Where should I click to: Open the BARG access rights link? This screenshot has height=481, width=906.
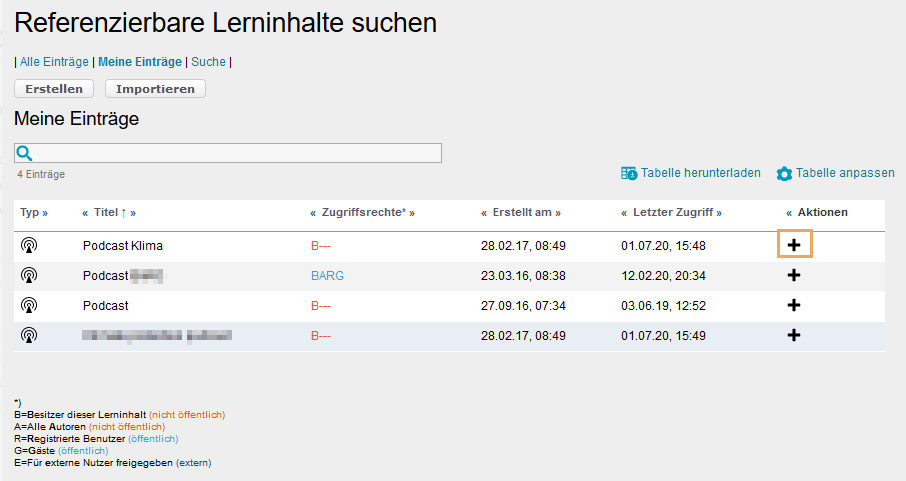tap(327, 275)
